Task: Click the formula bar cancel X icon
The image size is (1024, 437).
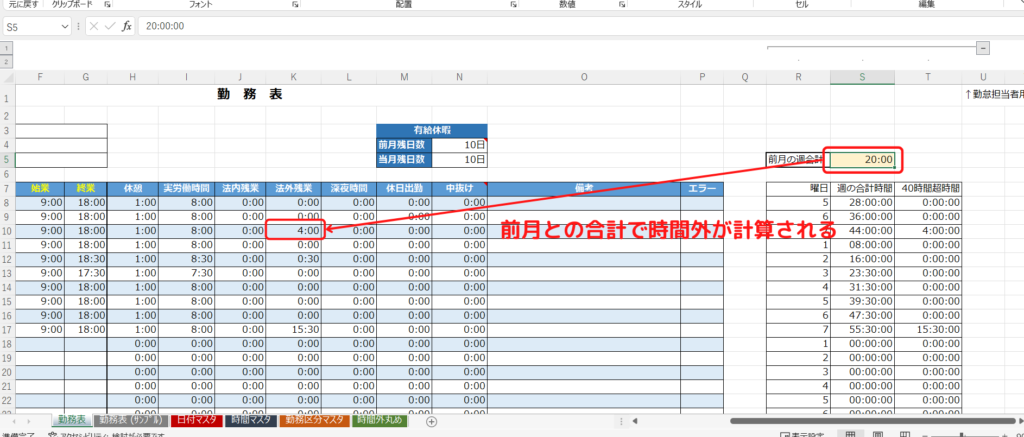Action: tap(94, 26)
